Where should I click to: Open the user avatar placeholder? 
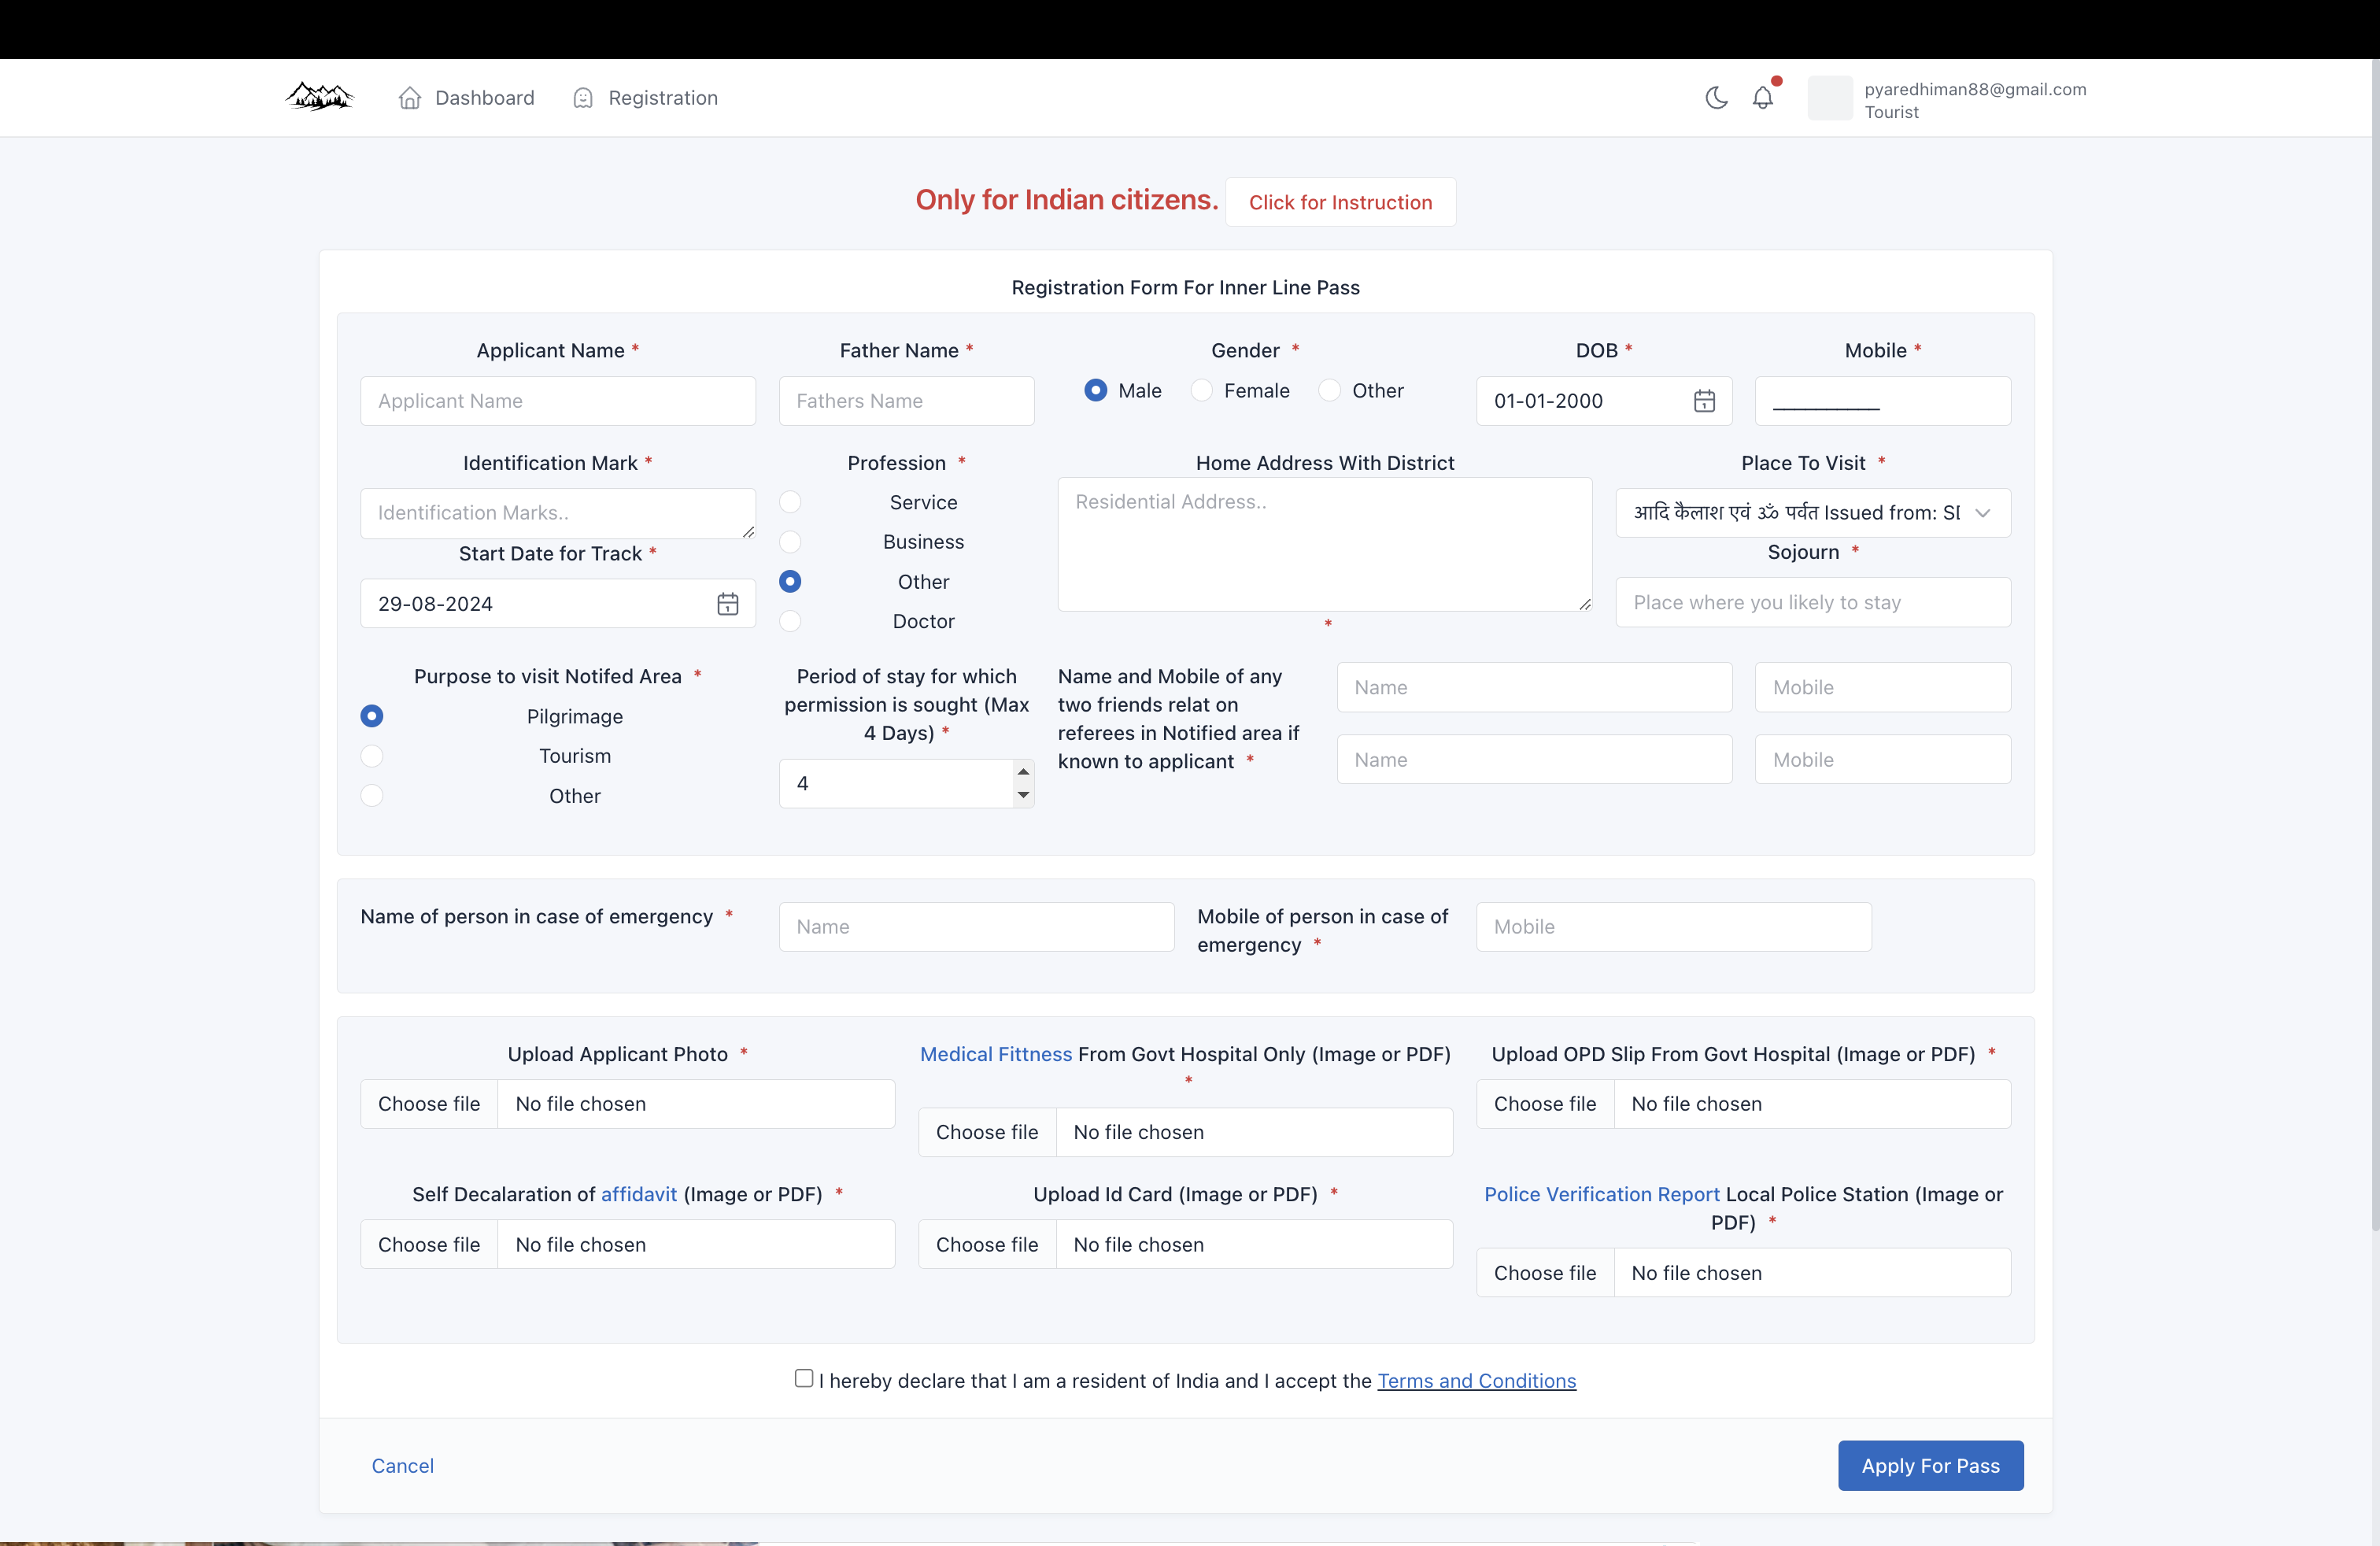coord(1830,98)
